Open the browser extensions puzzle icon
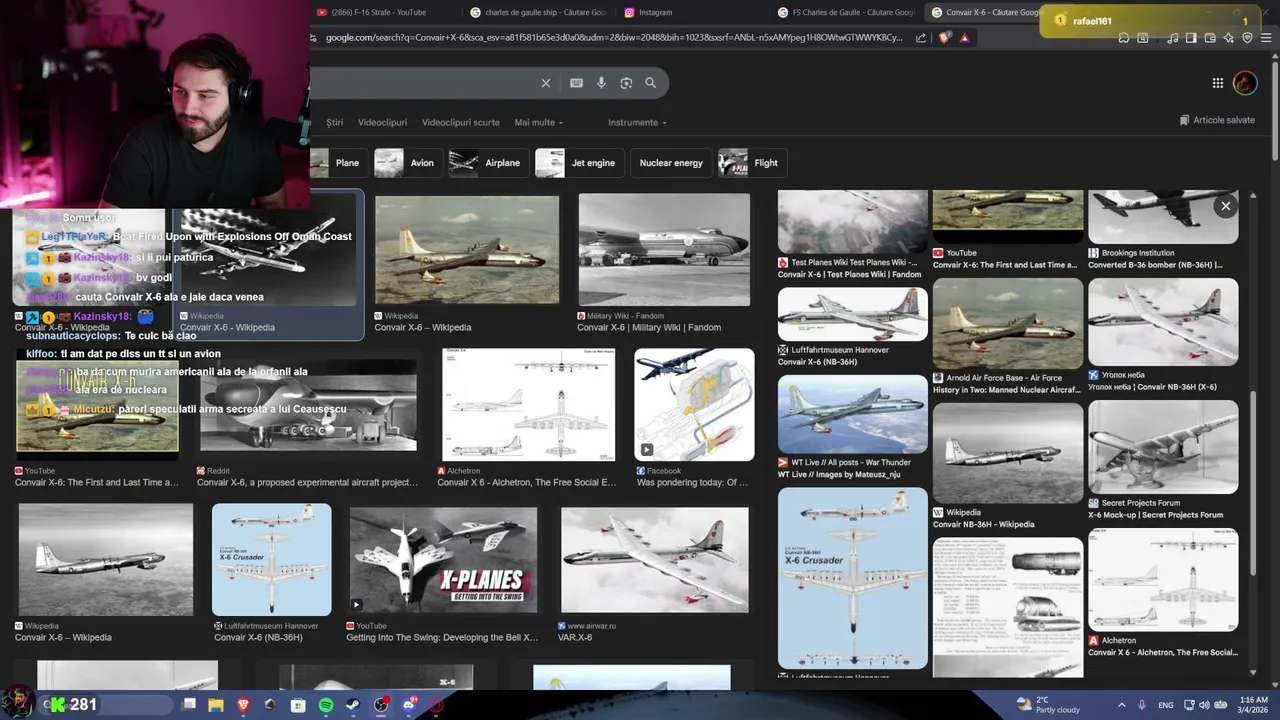The width and height of the screenshot is (1280, 720). [x=1124, y=38]
